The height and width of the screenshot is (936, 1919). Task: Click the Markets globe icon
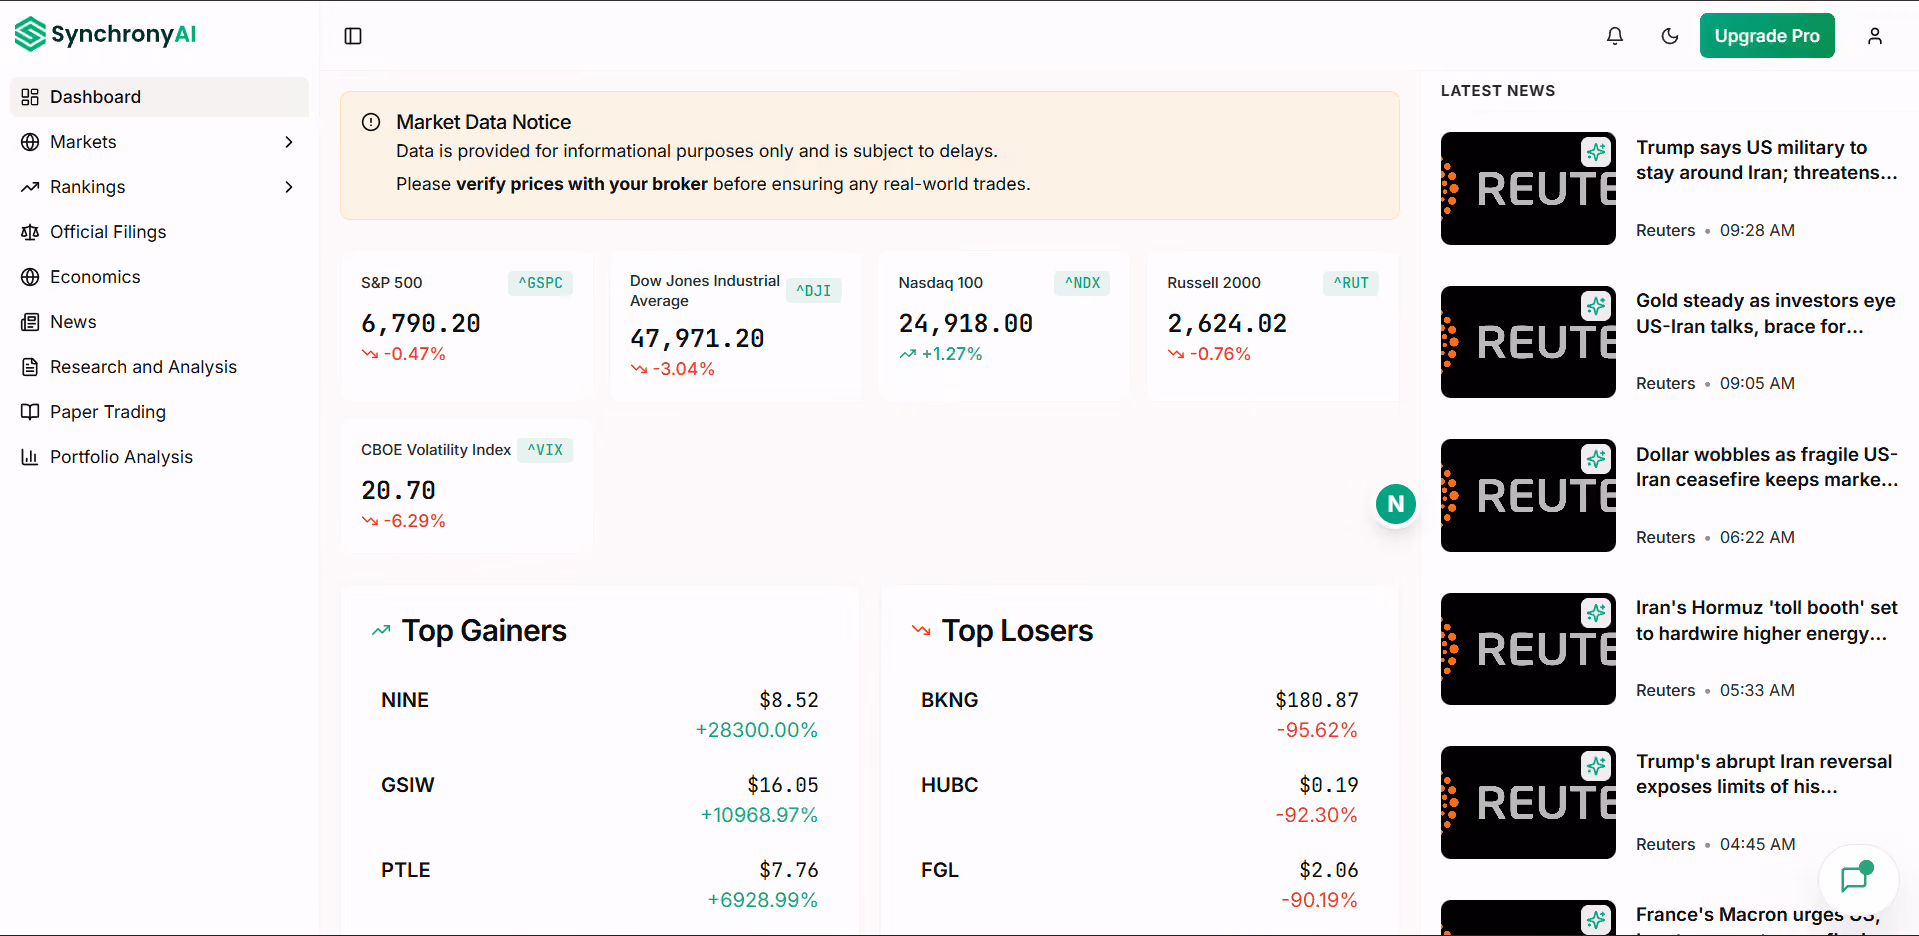tap(30, 142)
